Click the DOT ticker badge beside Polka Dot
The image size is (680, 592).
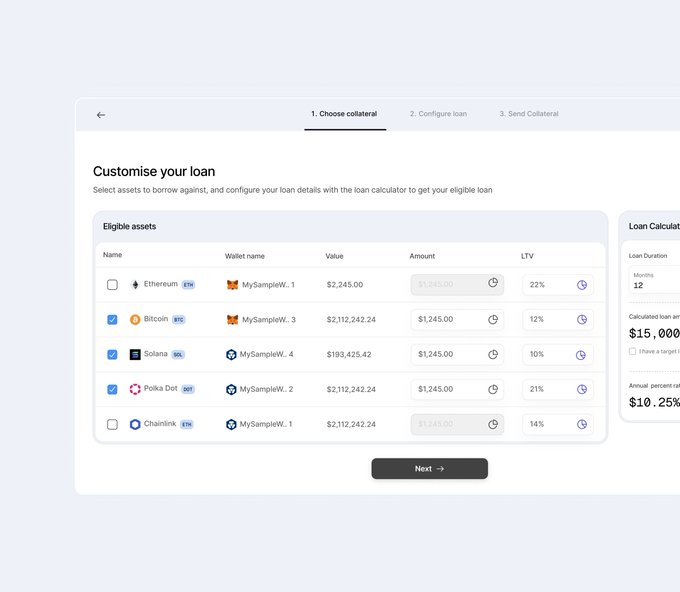[188, 389]
